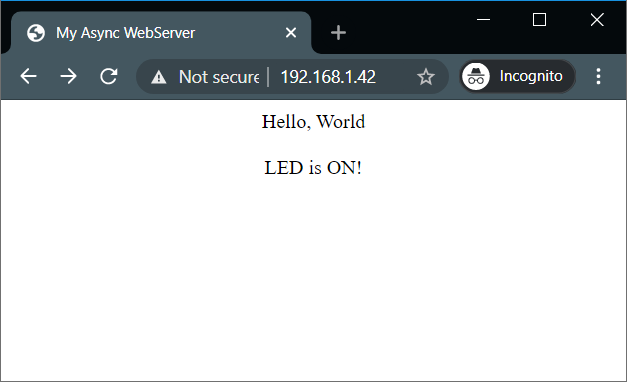Bookmark this page with the star icon
The height and width of the screenshot is (382, 627).
(425, 76)
